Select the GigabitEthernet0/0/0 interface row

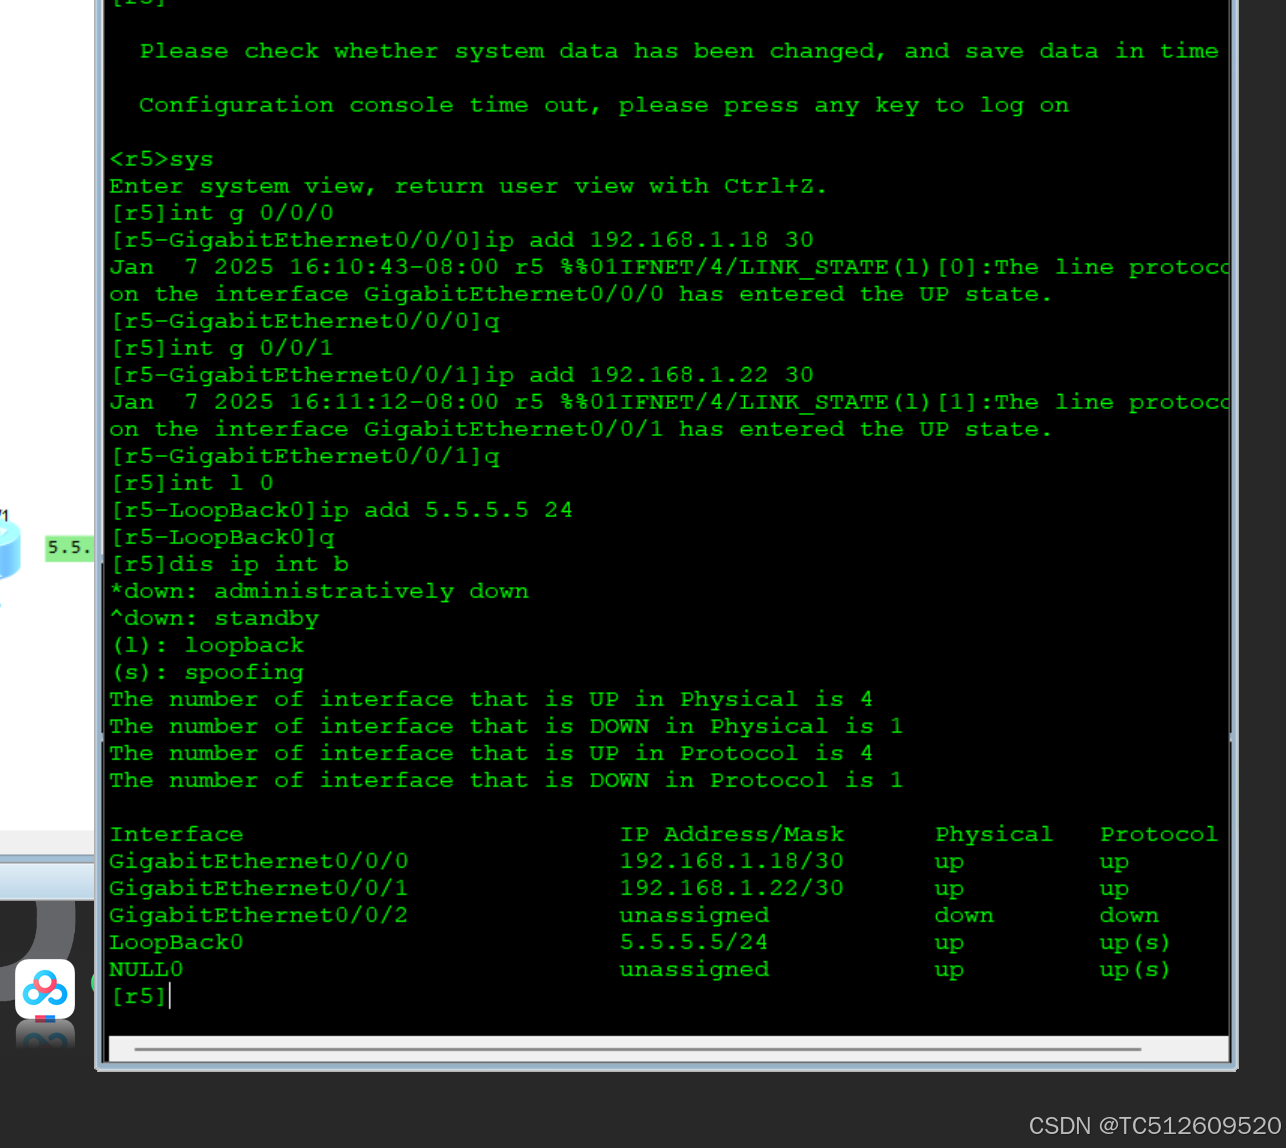pyautogui.click(x=664, y=862)
